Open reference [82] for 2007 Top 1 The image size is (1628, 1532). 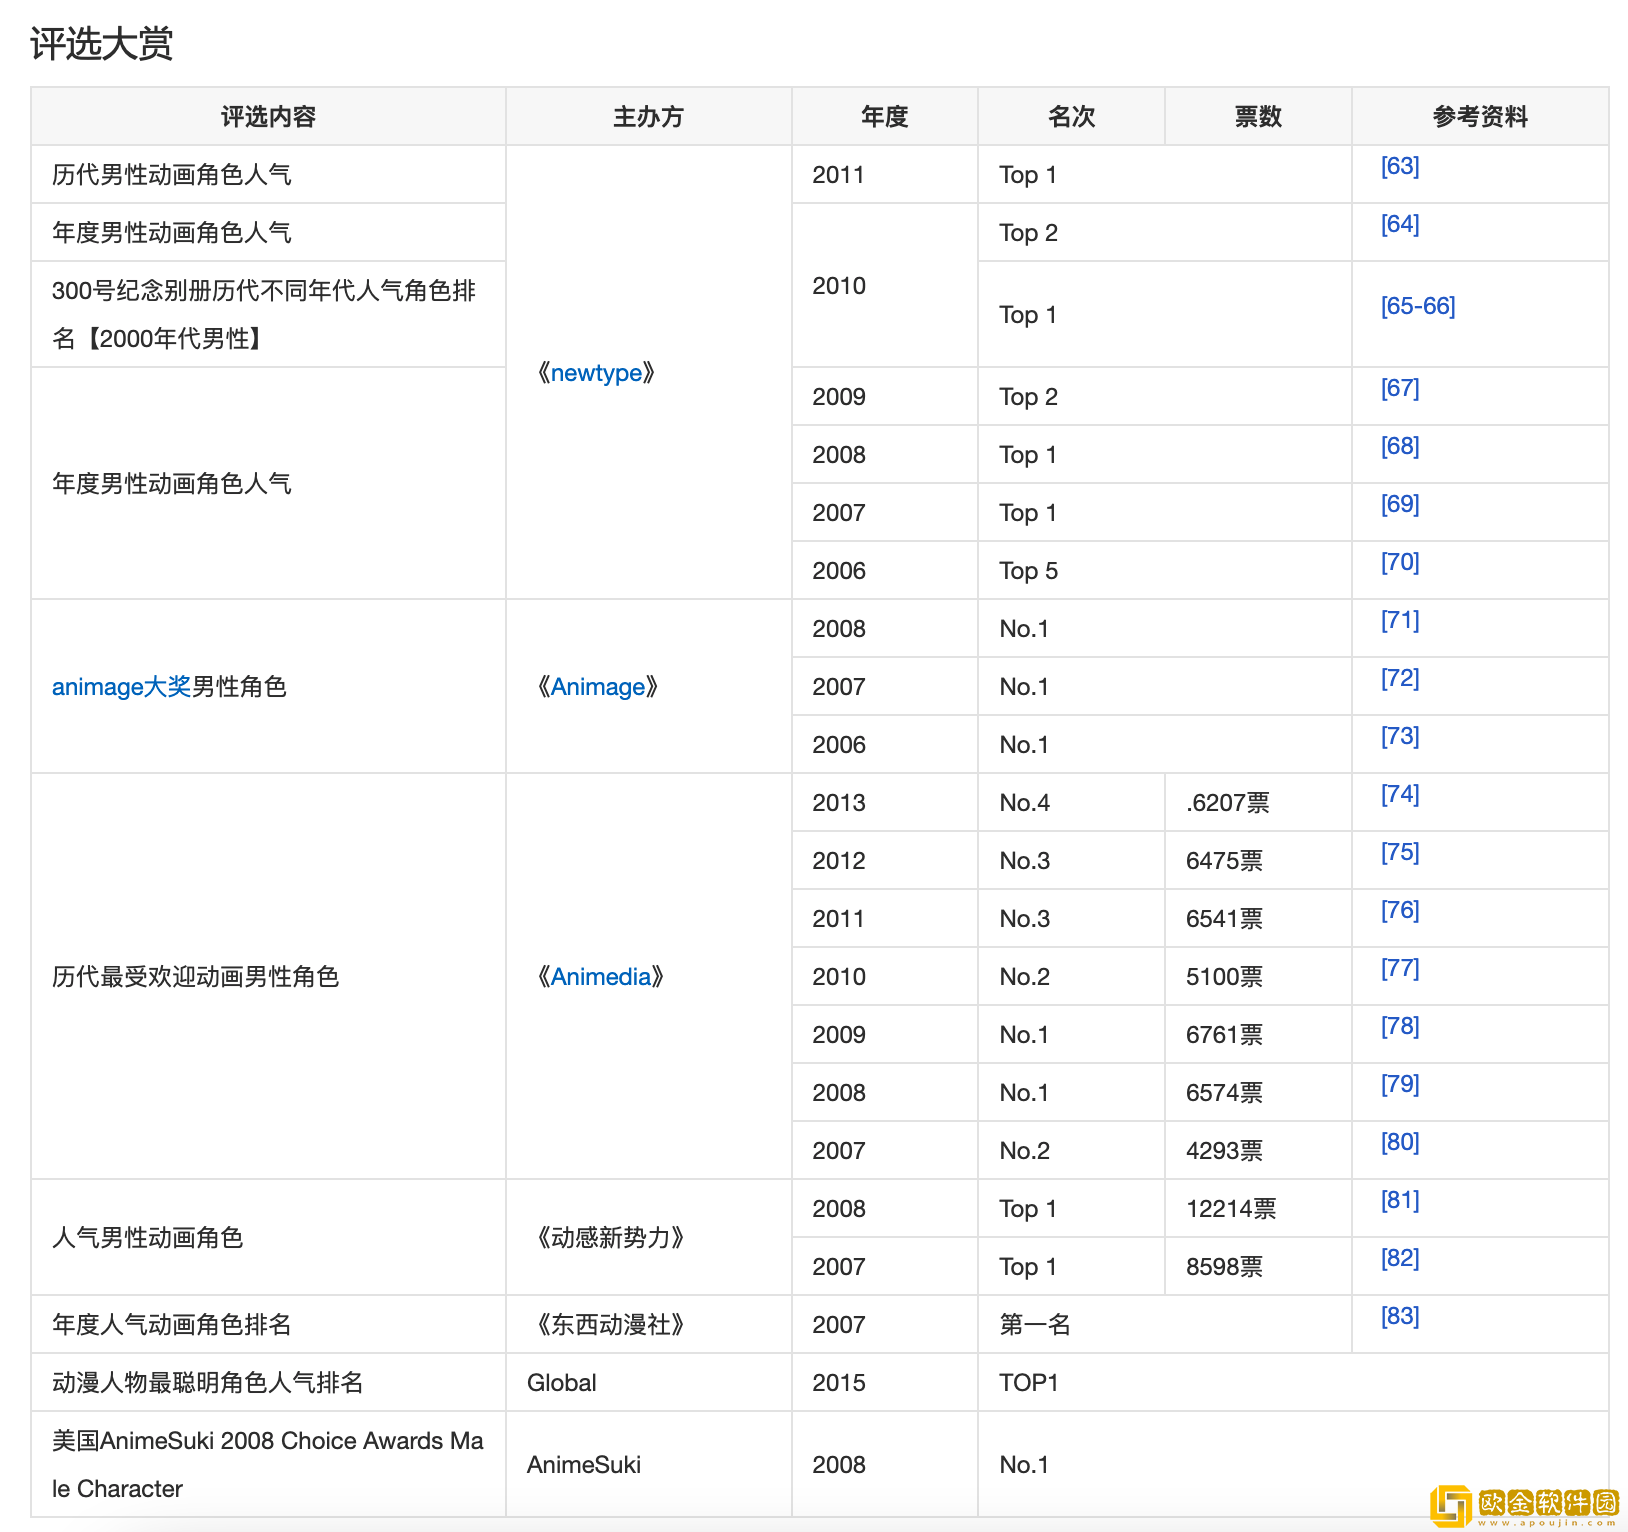(1399, 1258)
